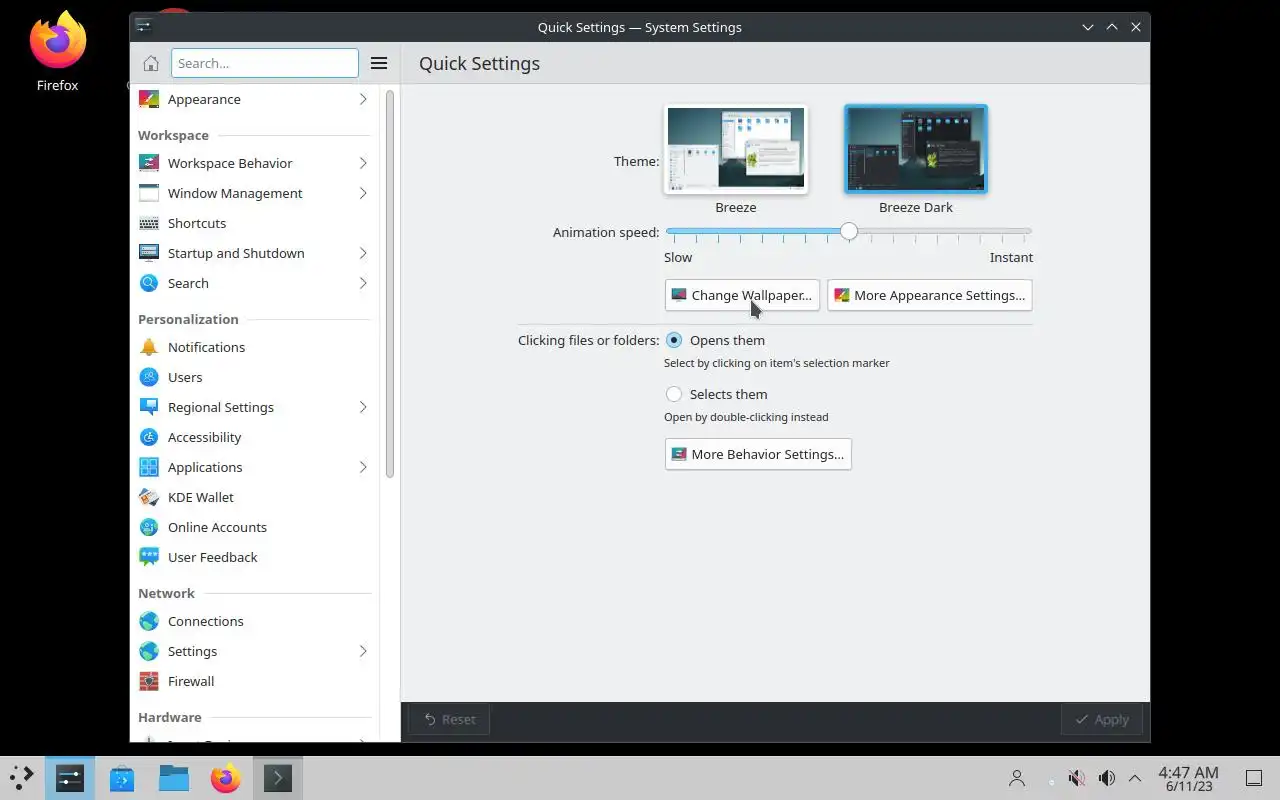Click the Search magnifier icon in sidebar
Viewport: 1280px width, 800px height.
tap(149, 283)
